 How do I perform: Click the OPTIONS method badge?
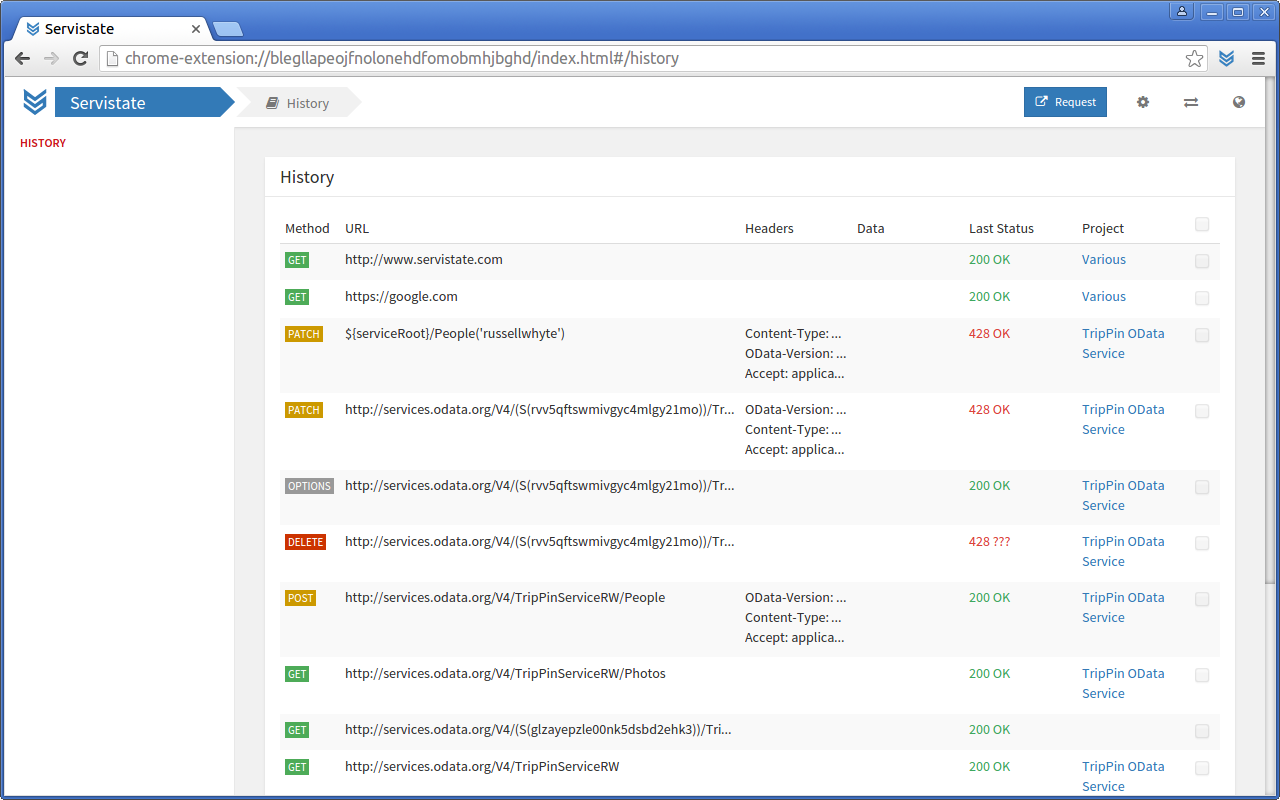[309, 486]
